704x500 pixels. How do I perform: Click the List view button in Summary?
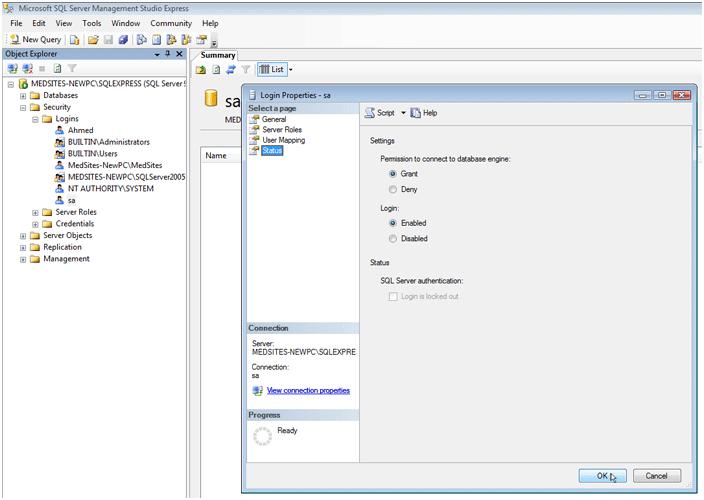click(x=272, y=70)
